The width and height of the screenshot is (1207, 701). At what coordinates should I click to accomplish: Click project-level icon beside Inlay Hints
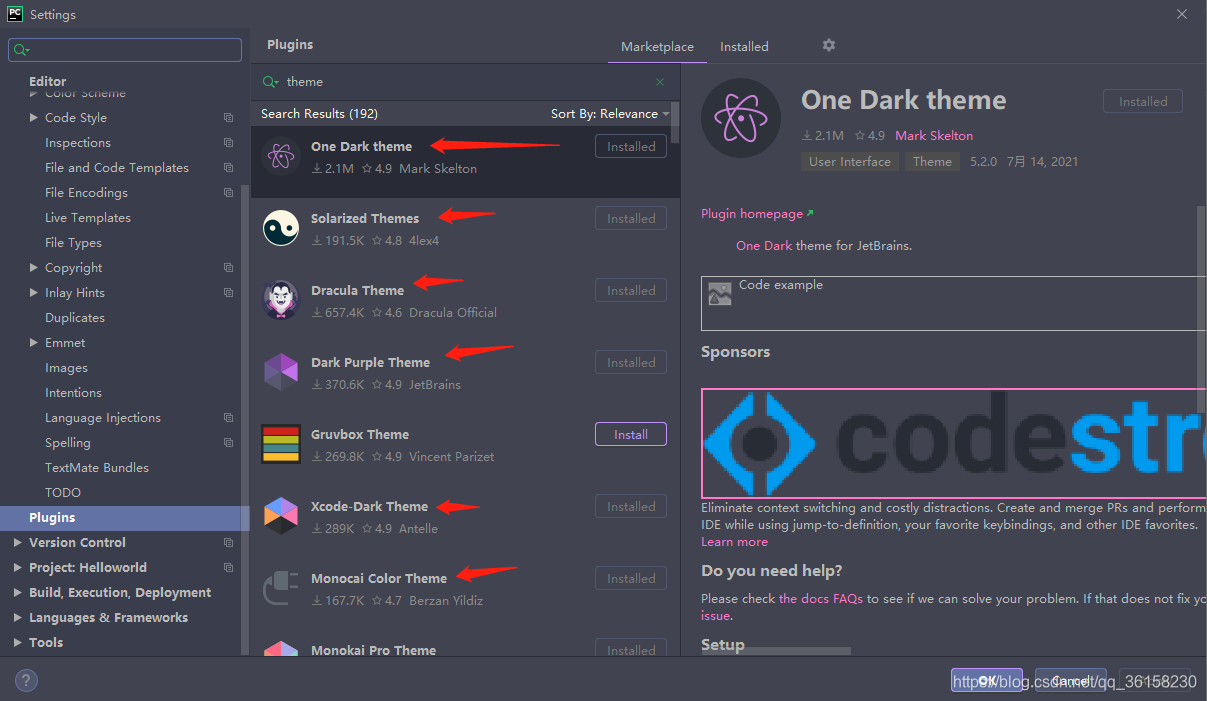pyautogui.click(x=228, y=293)
